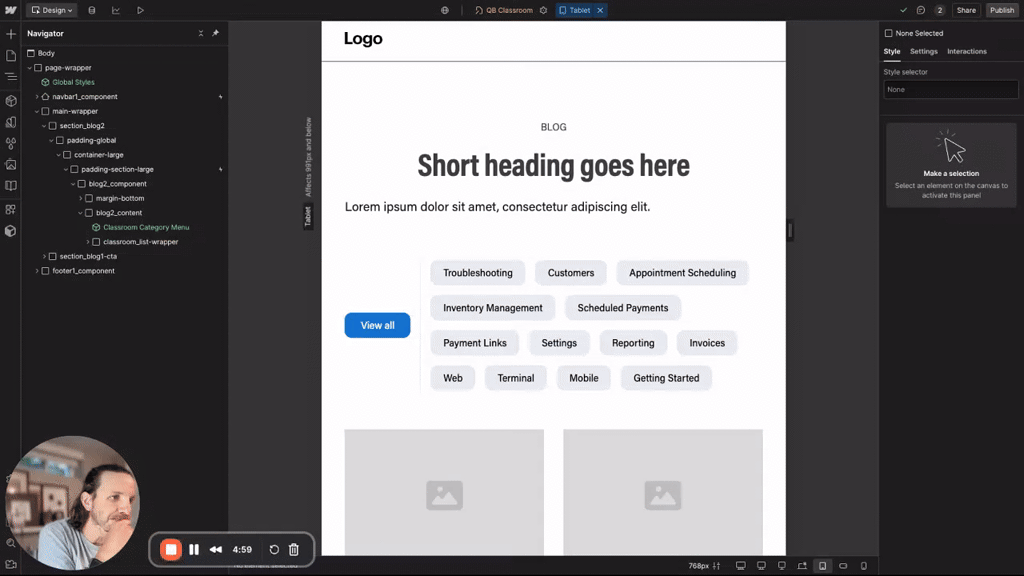Open the Pages panel
This screenshot has width=1024, height=576.
point(10,56)
